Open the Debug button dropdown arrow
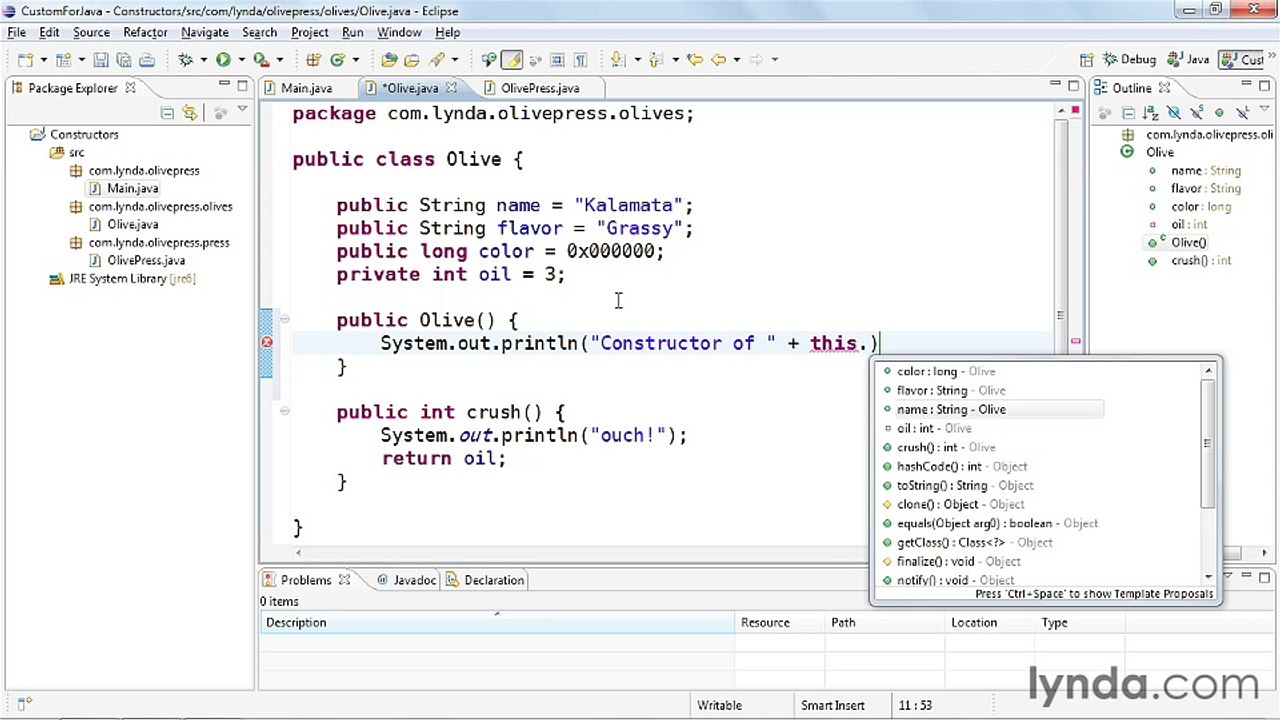Viewport: 1280px width, 720px height. (202, 60)
